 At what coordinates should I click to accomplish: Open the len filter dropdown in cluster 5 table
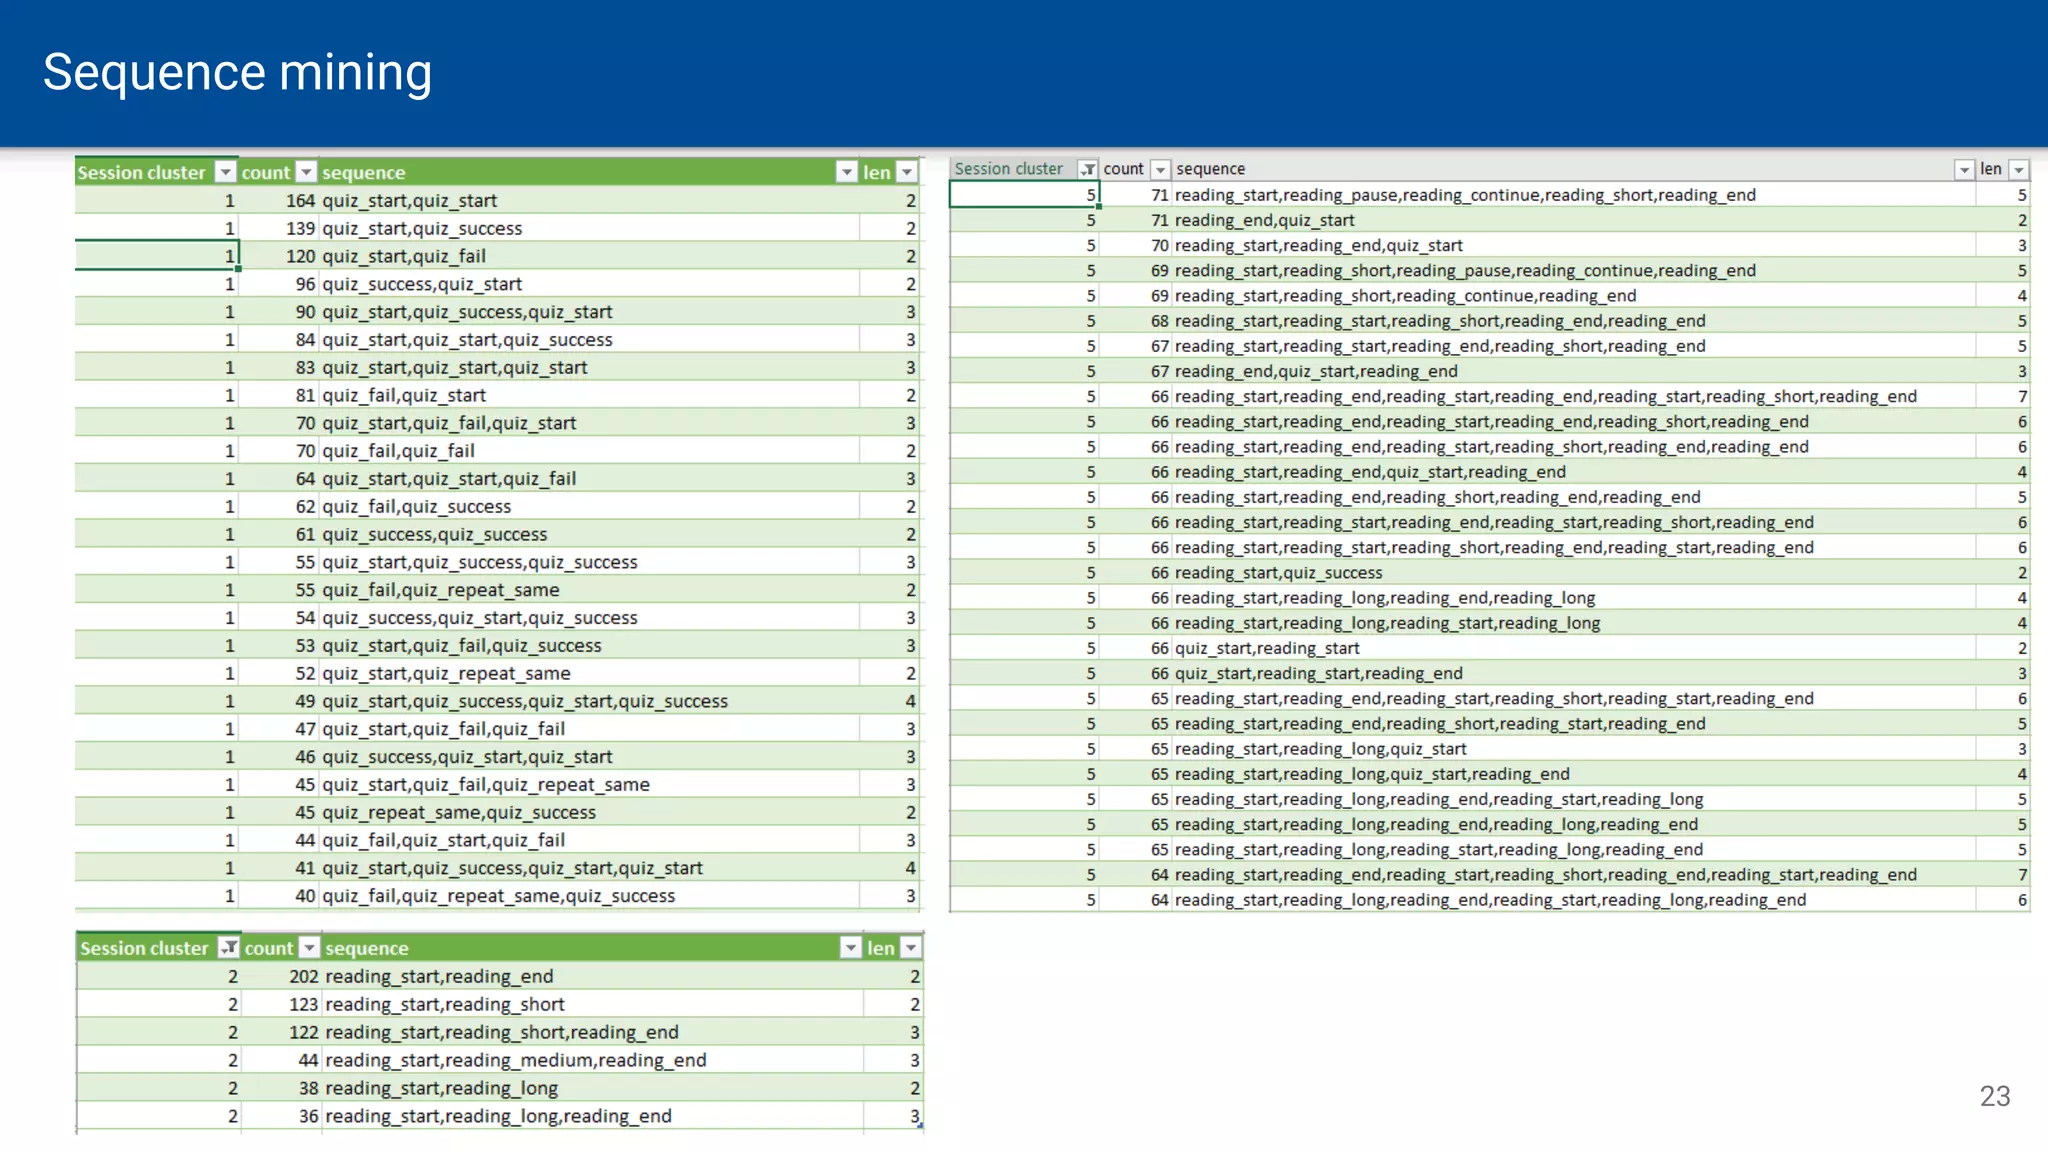[x=2019, y=169]
